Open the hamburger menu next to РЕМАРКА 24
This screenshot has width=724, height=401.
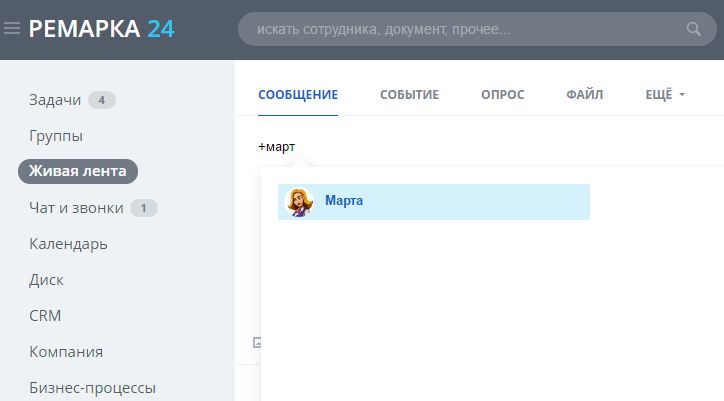[x=12, y=29]
